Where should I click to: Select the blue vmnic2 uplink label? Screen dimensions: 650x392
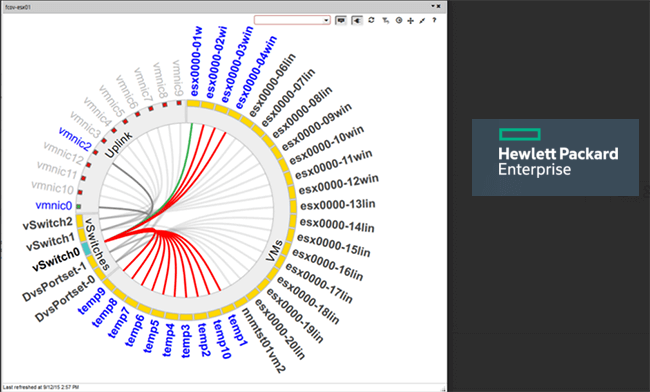[x=75, y=139]
